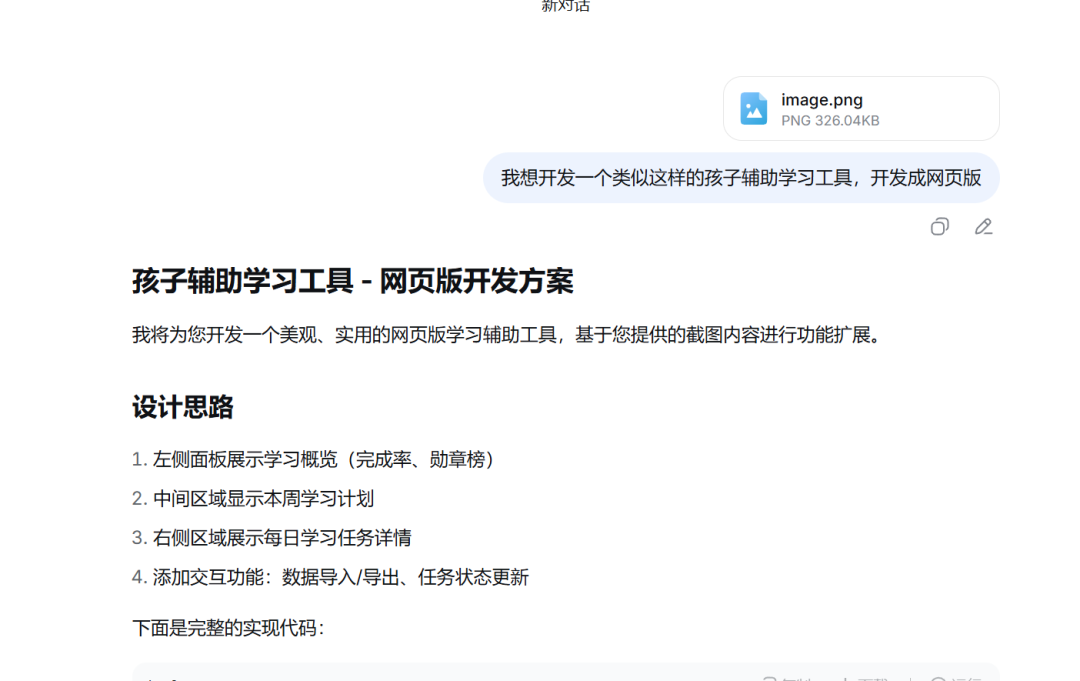Click the intro paragraph starting with 我将为您开发
1080x681 pixels.
point(506,335)
